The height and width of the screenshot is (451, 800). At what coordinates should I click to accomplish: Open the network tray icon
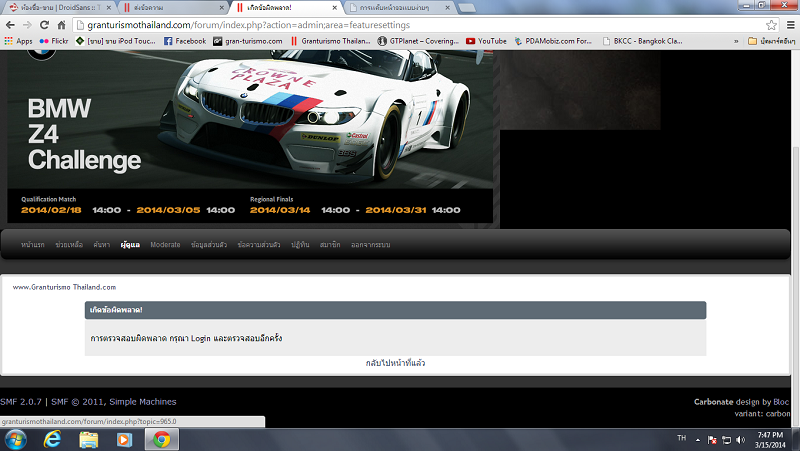[x=727, y=440]
